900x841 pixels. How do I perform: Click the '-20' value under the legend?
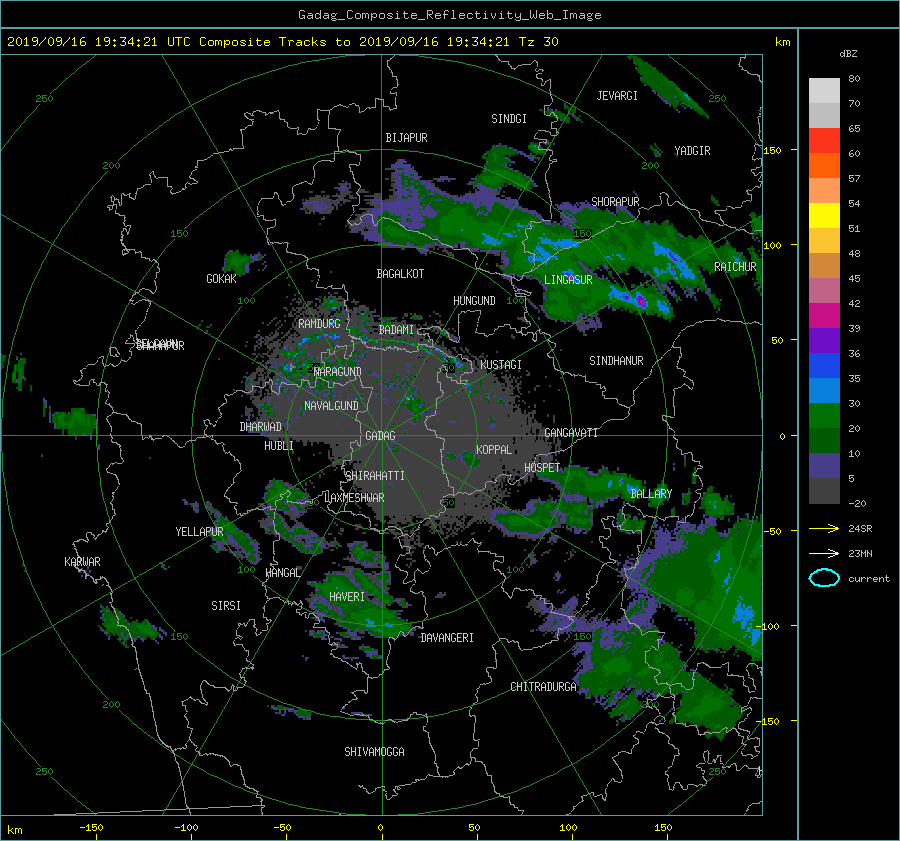[x=857, y=503]
